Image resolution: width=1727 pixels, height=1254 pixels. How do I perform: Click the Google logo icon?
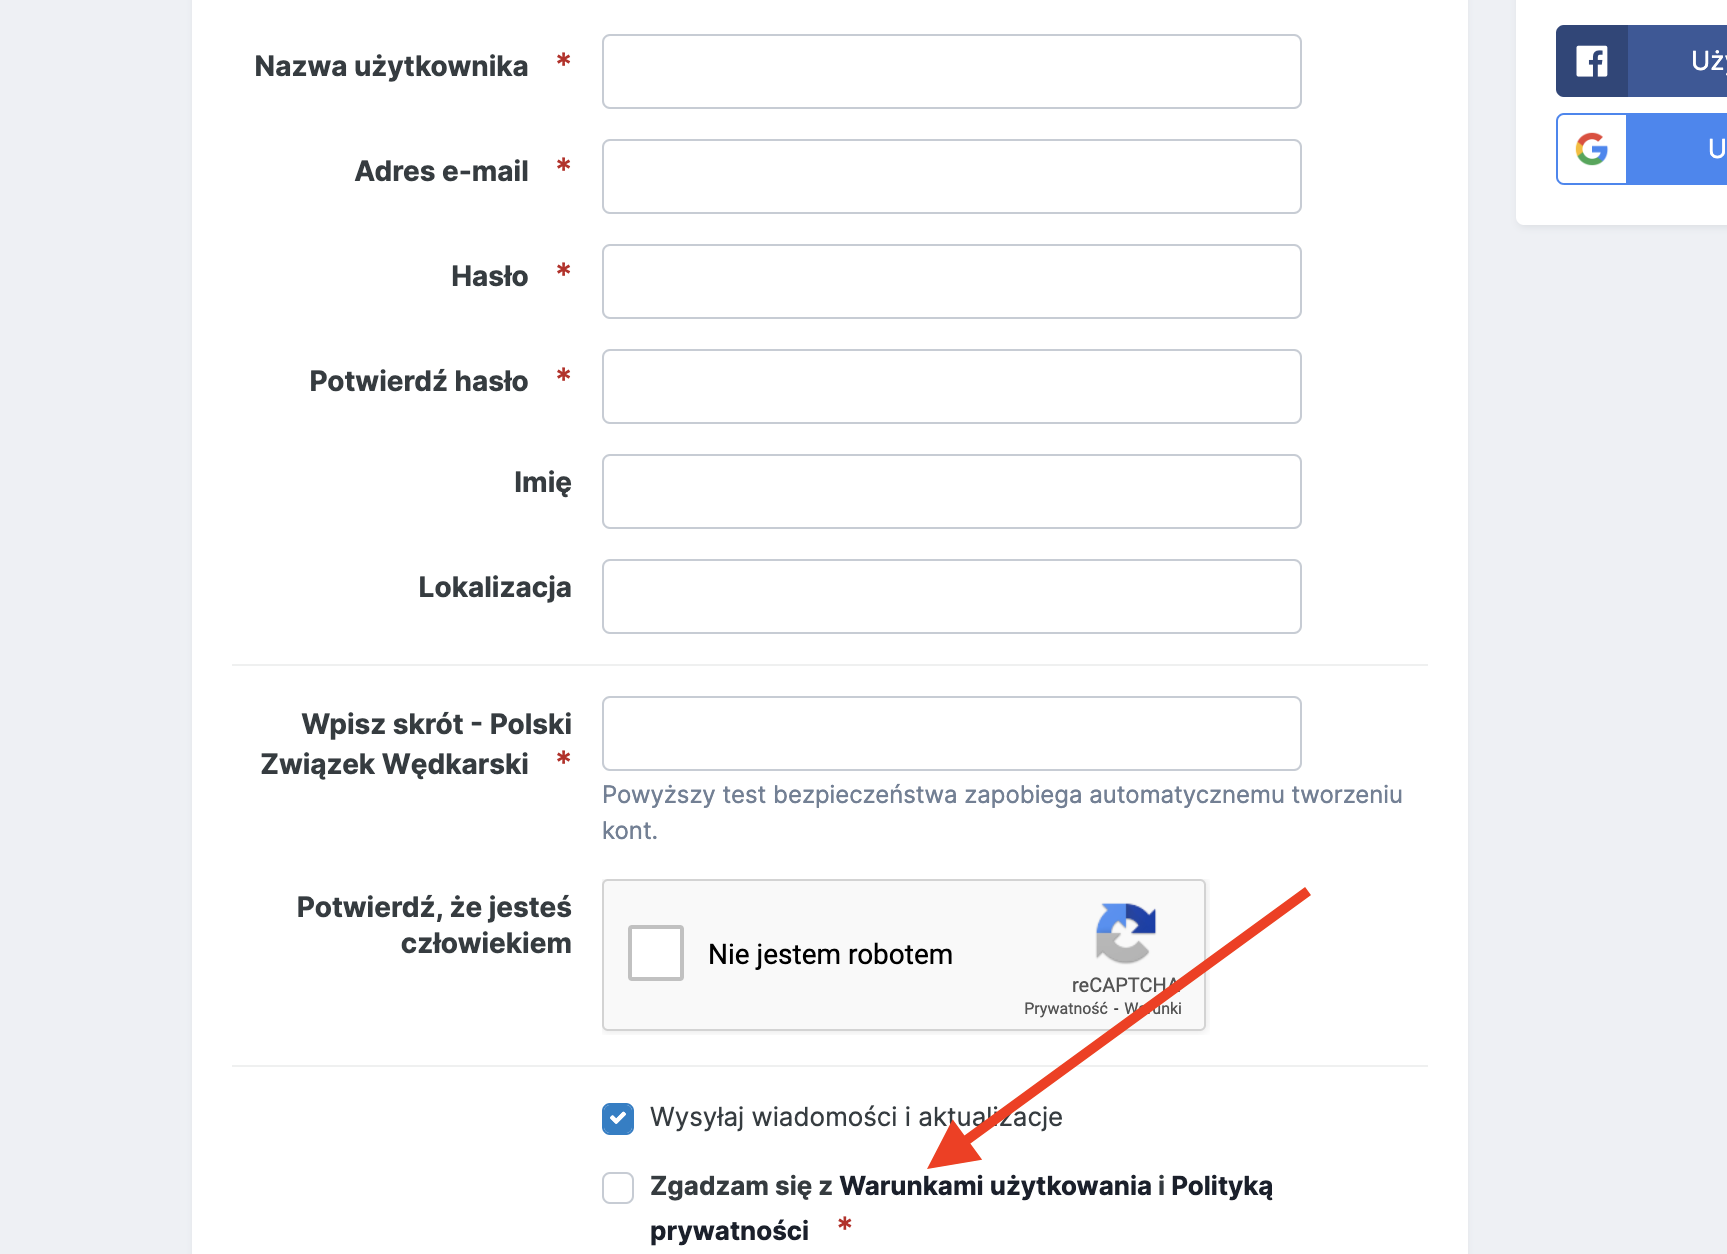[1591, 149]
